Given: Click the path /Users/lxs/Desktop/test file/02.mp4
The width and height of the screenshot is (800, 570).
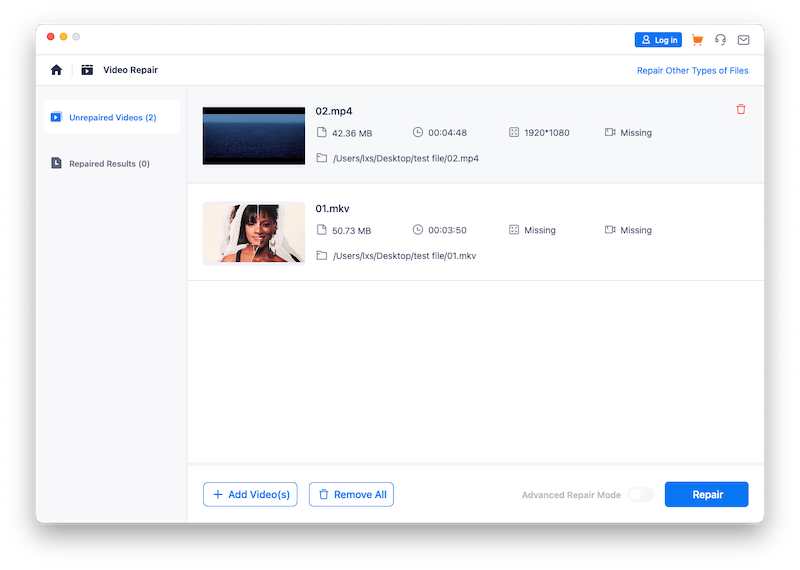Looking at the screenshot, I should [406, 158].
